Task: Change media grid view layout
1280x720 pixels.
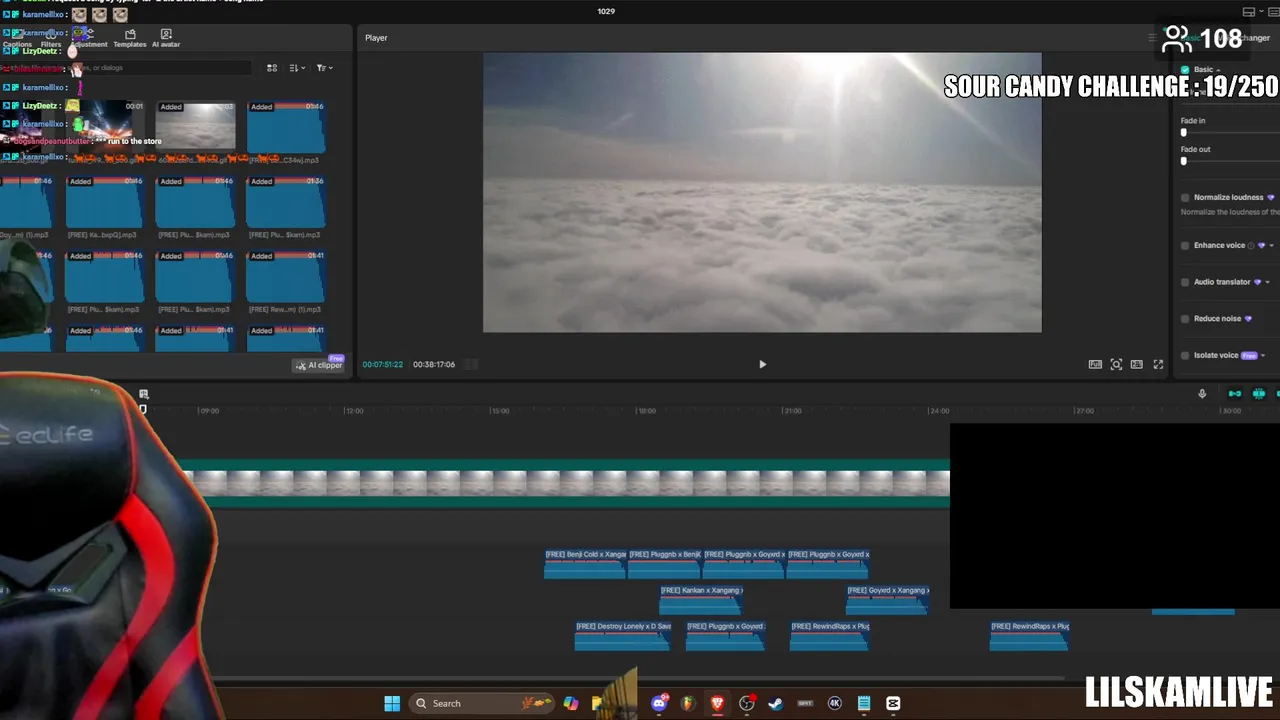Action: click(272, 68)
